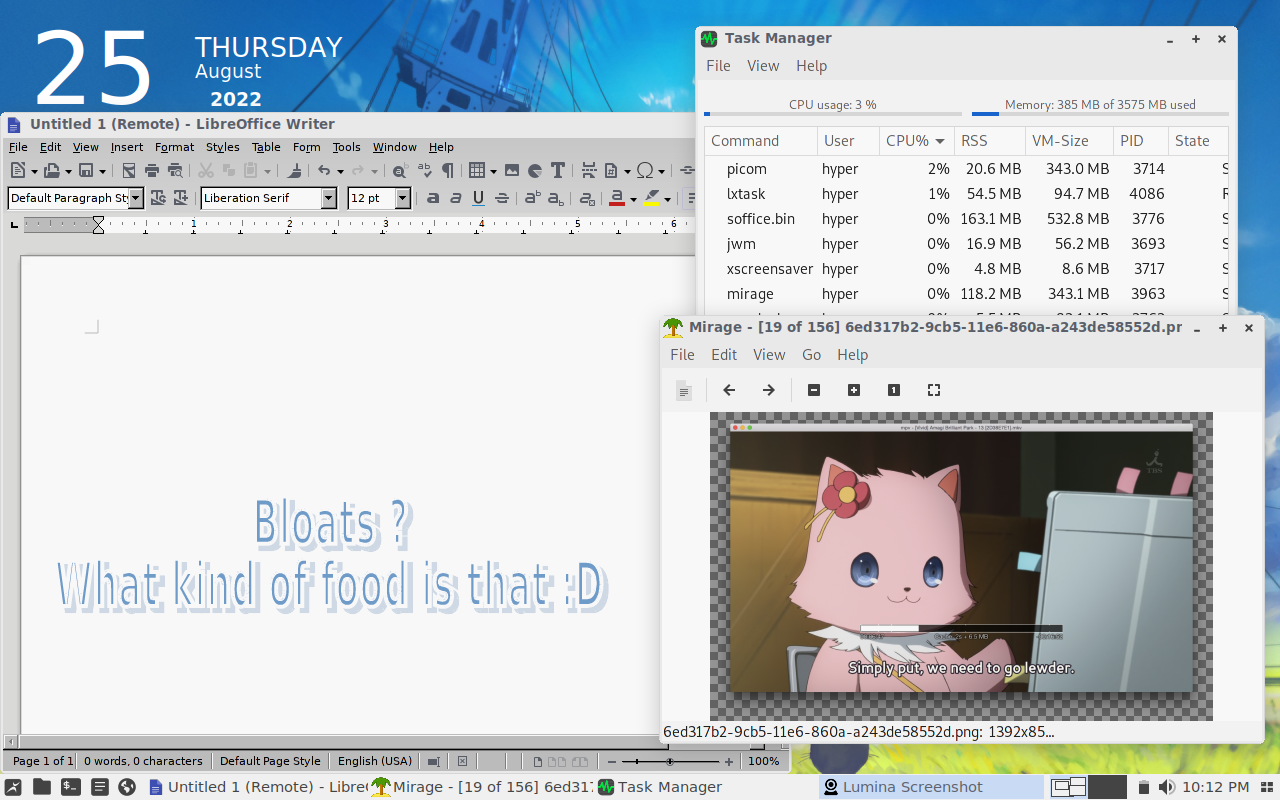Toggle formatting marks pilcrow icon
Image resolution: width=1280 pixels, height=800 pixels.
(x=447, y=171)
